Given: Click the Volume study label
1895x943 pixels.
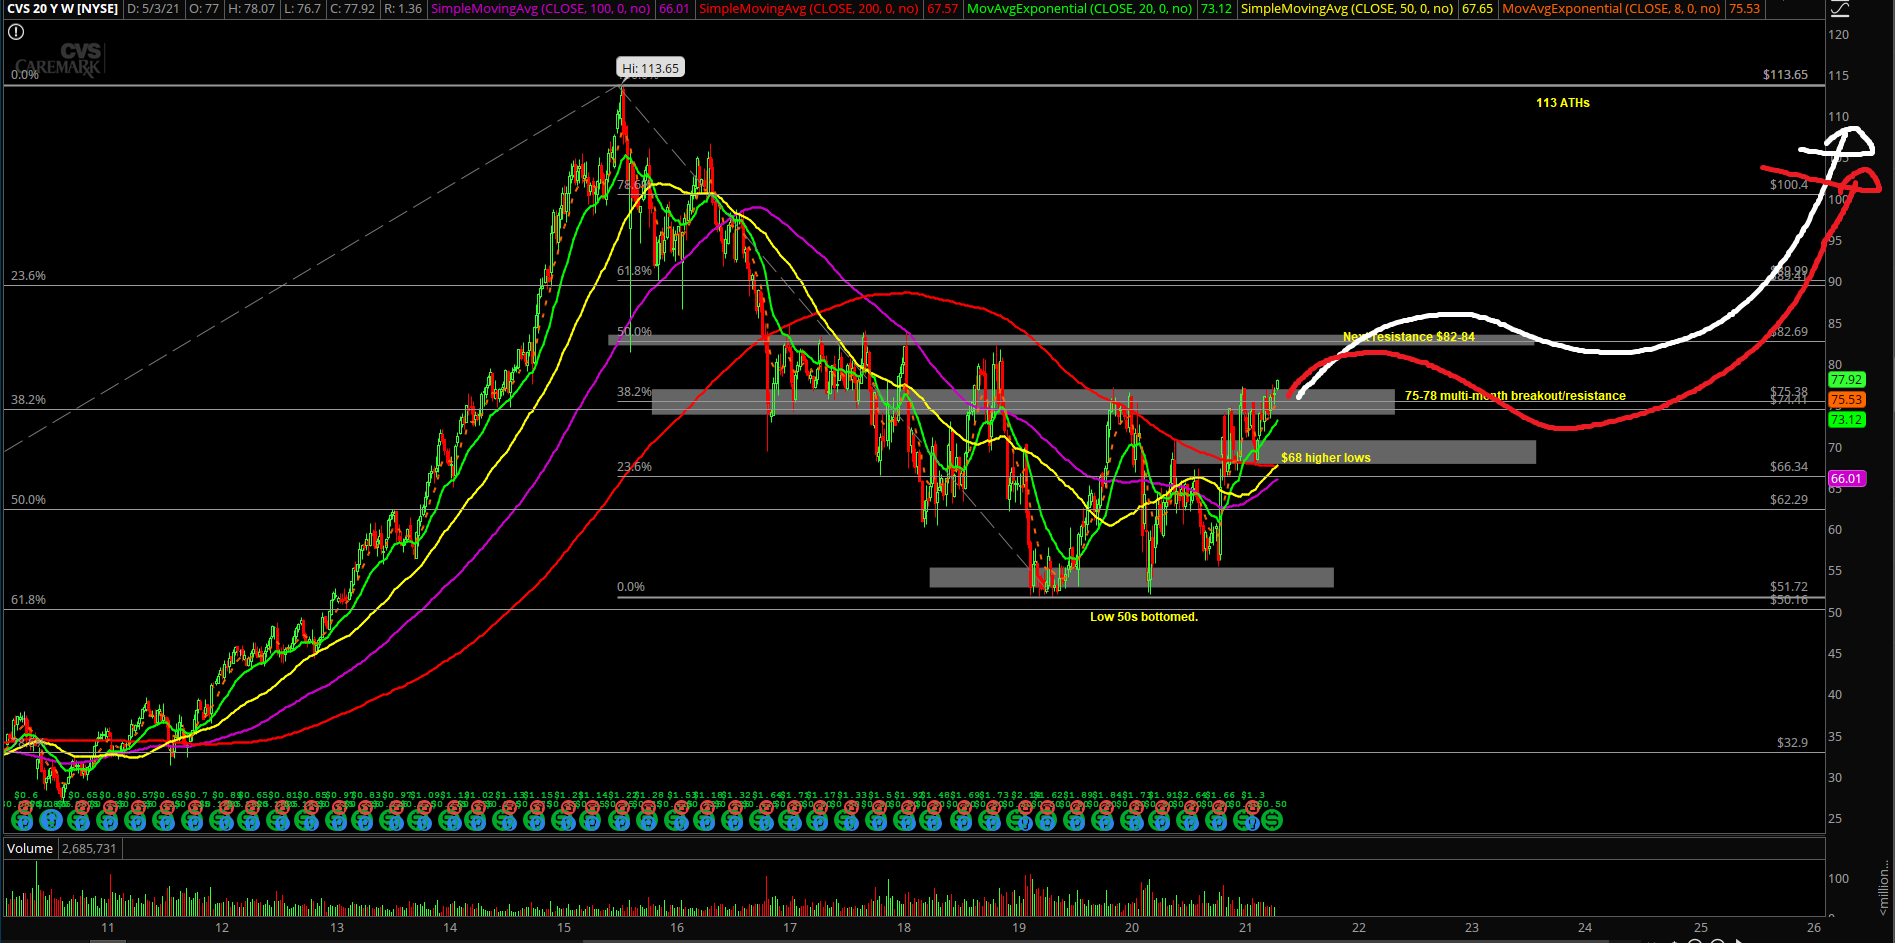Looking at the screenshot, I should tap(30, 848).
